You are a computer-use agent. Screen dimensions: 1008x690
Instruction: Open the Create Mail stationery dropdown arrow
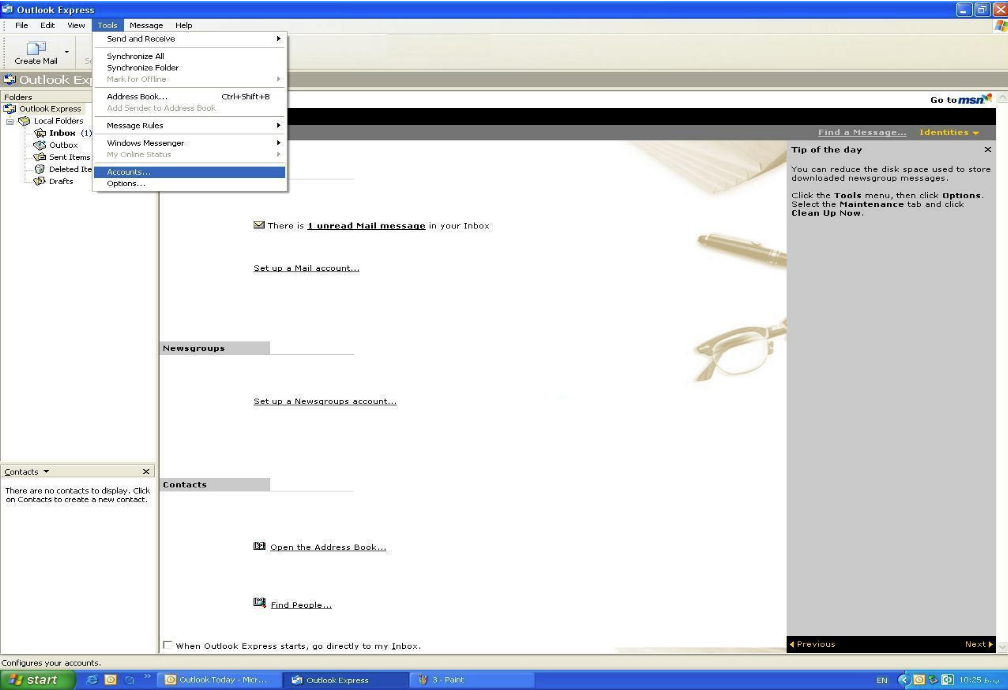coord(67,52)
